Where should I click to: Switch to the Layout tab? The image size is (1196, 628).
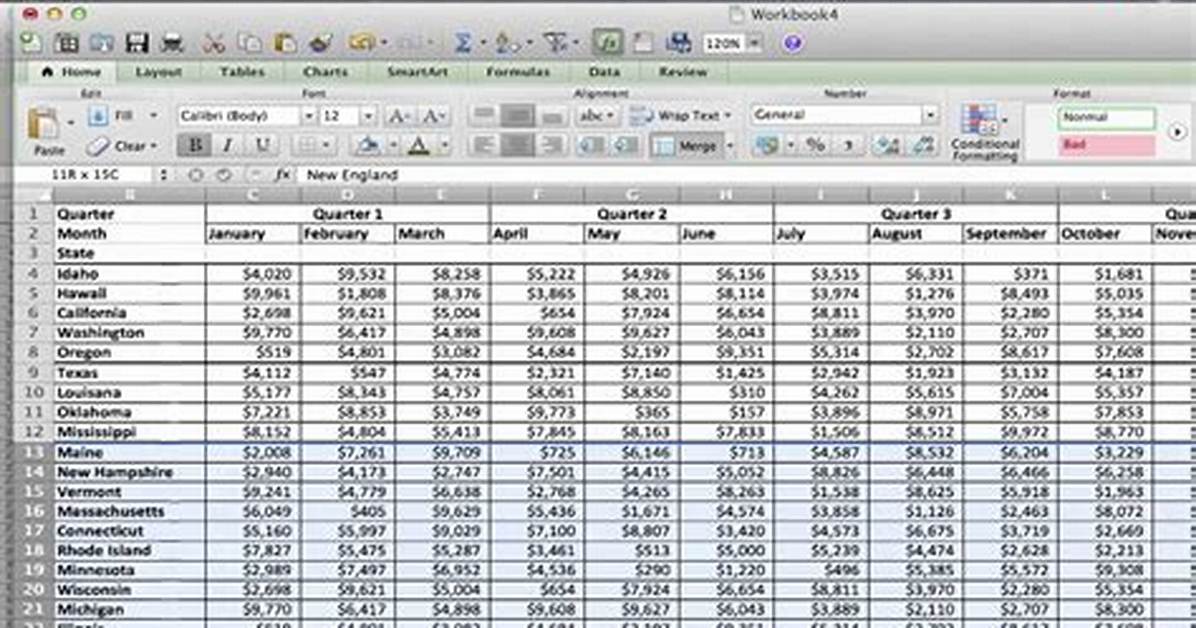(x=159, y=72)
